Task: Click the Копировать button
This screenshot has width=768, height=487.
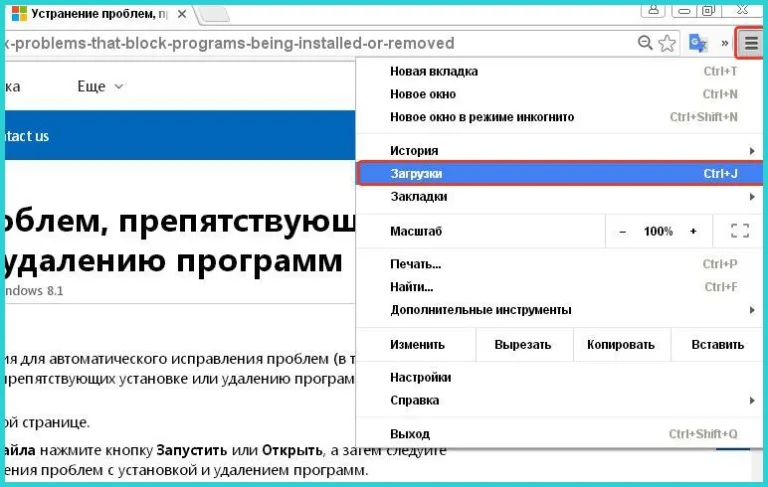Action: (x=621, y=345)
